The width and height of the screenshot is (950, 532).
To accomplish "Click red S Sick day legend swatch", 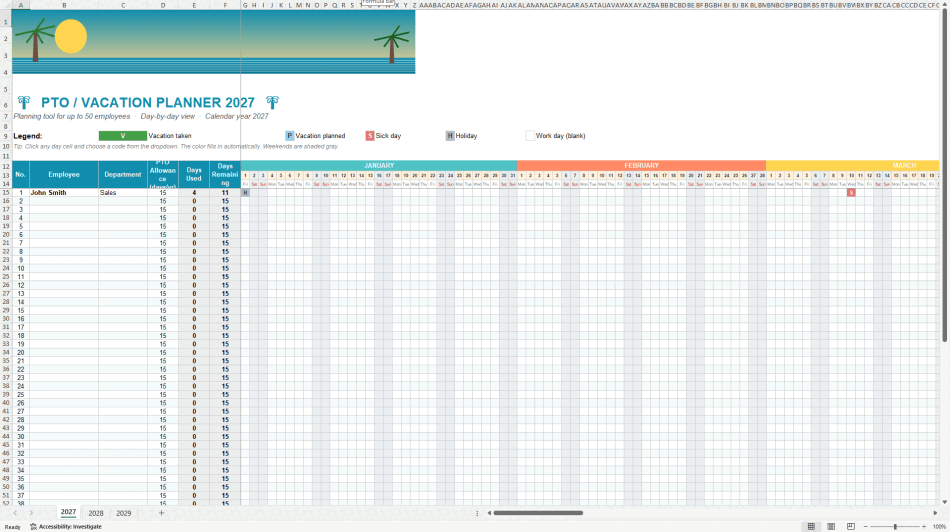I will point(370,136).
